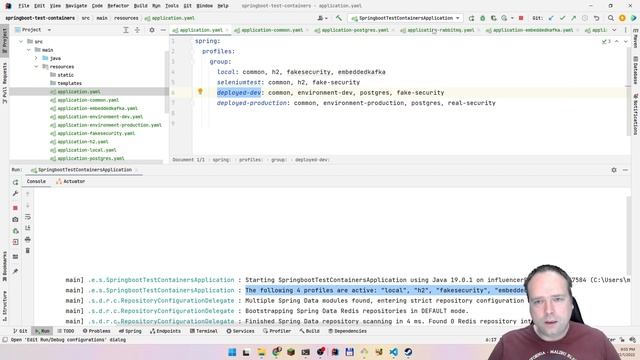The width and height of the screenshot is (640, 360).
Task: Open the Project view dropdown
Action: (x=33, y=30)
